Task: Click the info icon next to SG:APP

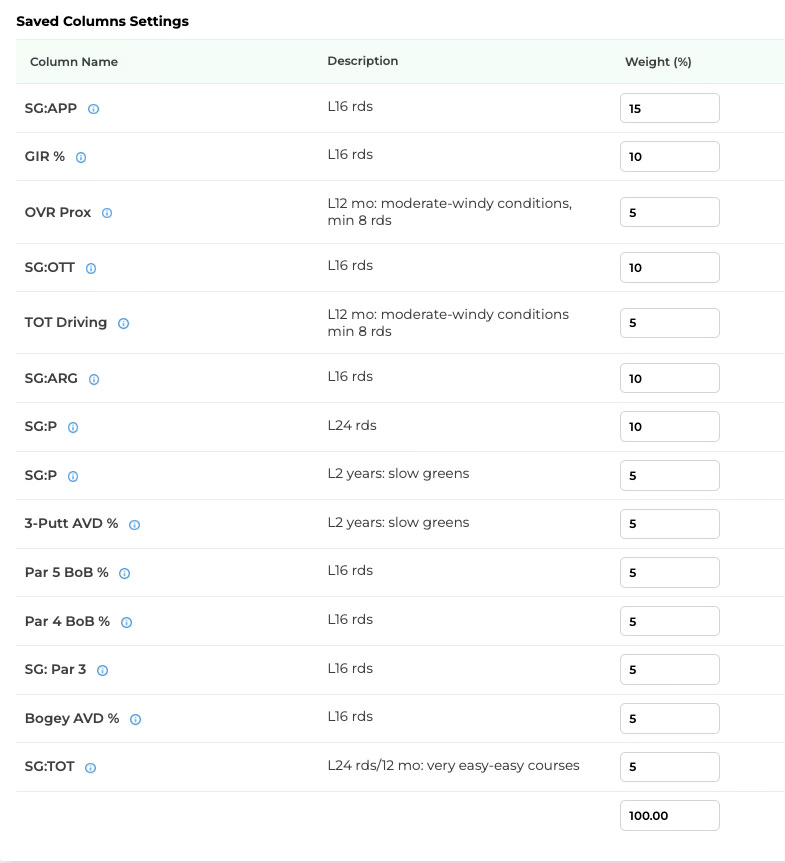Action: click(94, 109)
